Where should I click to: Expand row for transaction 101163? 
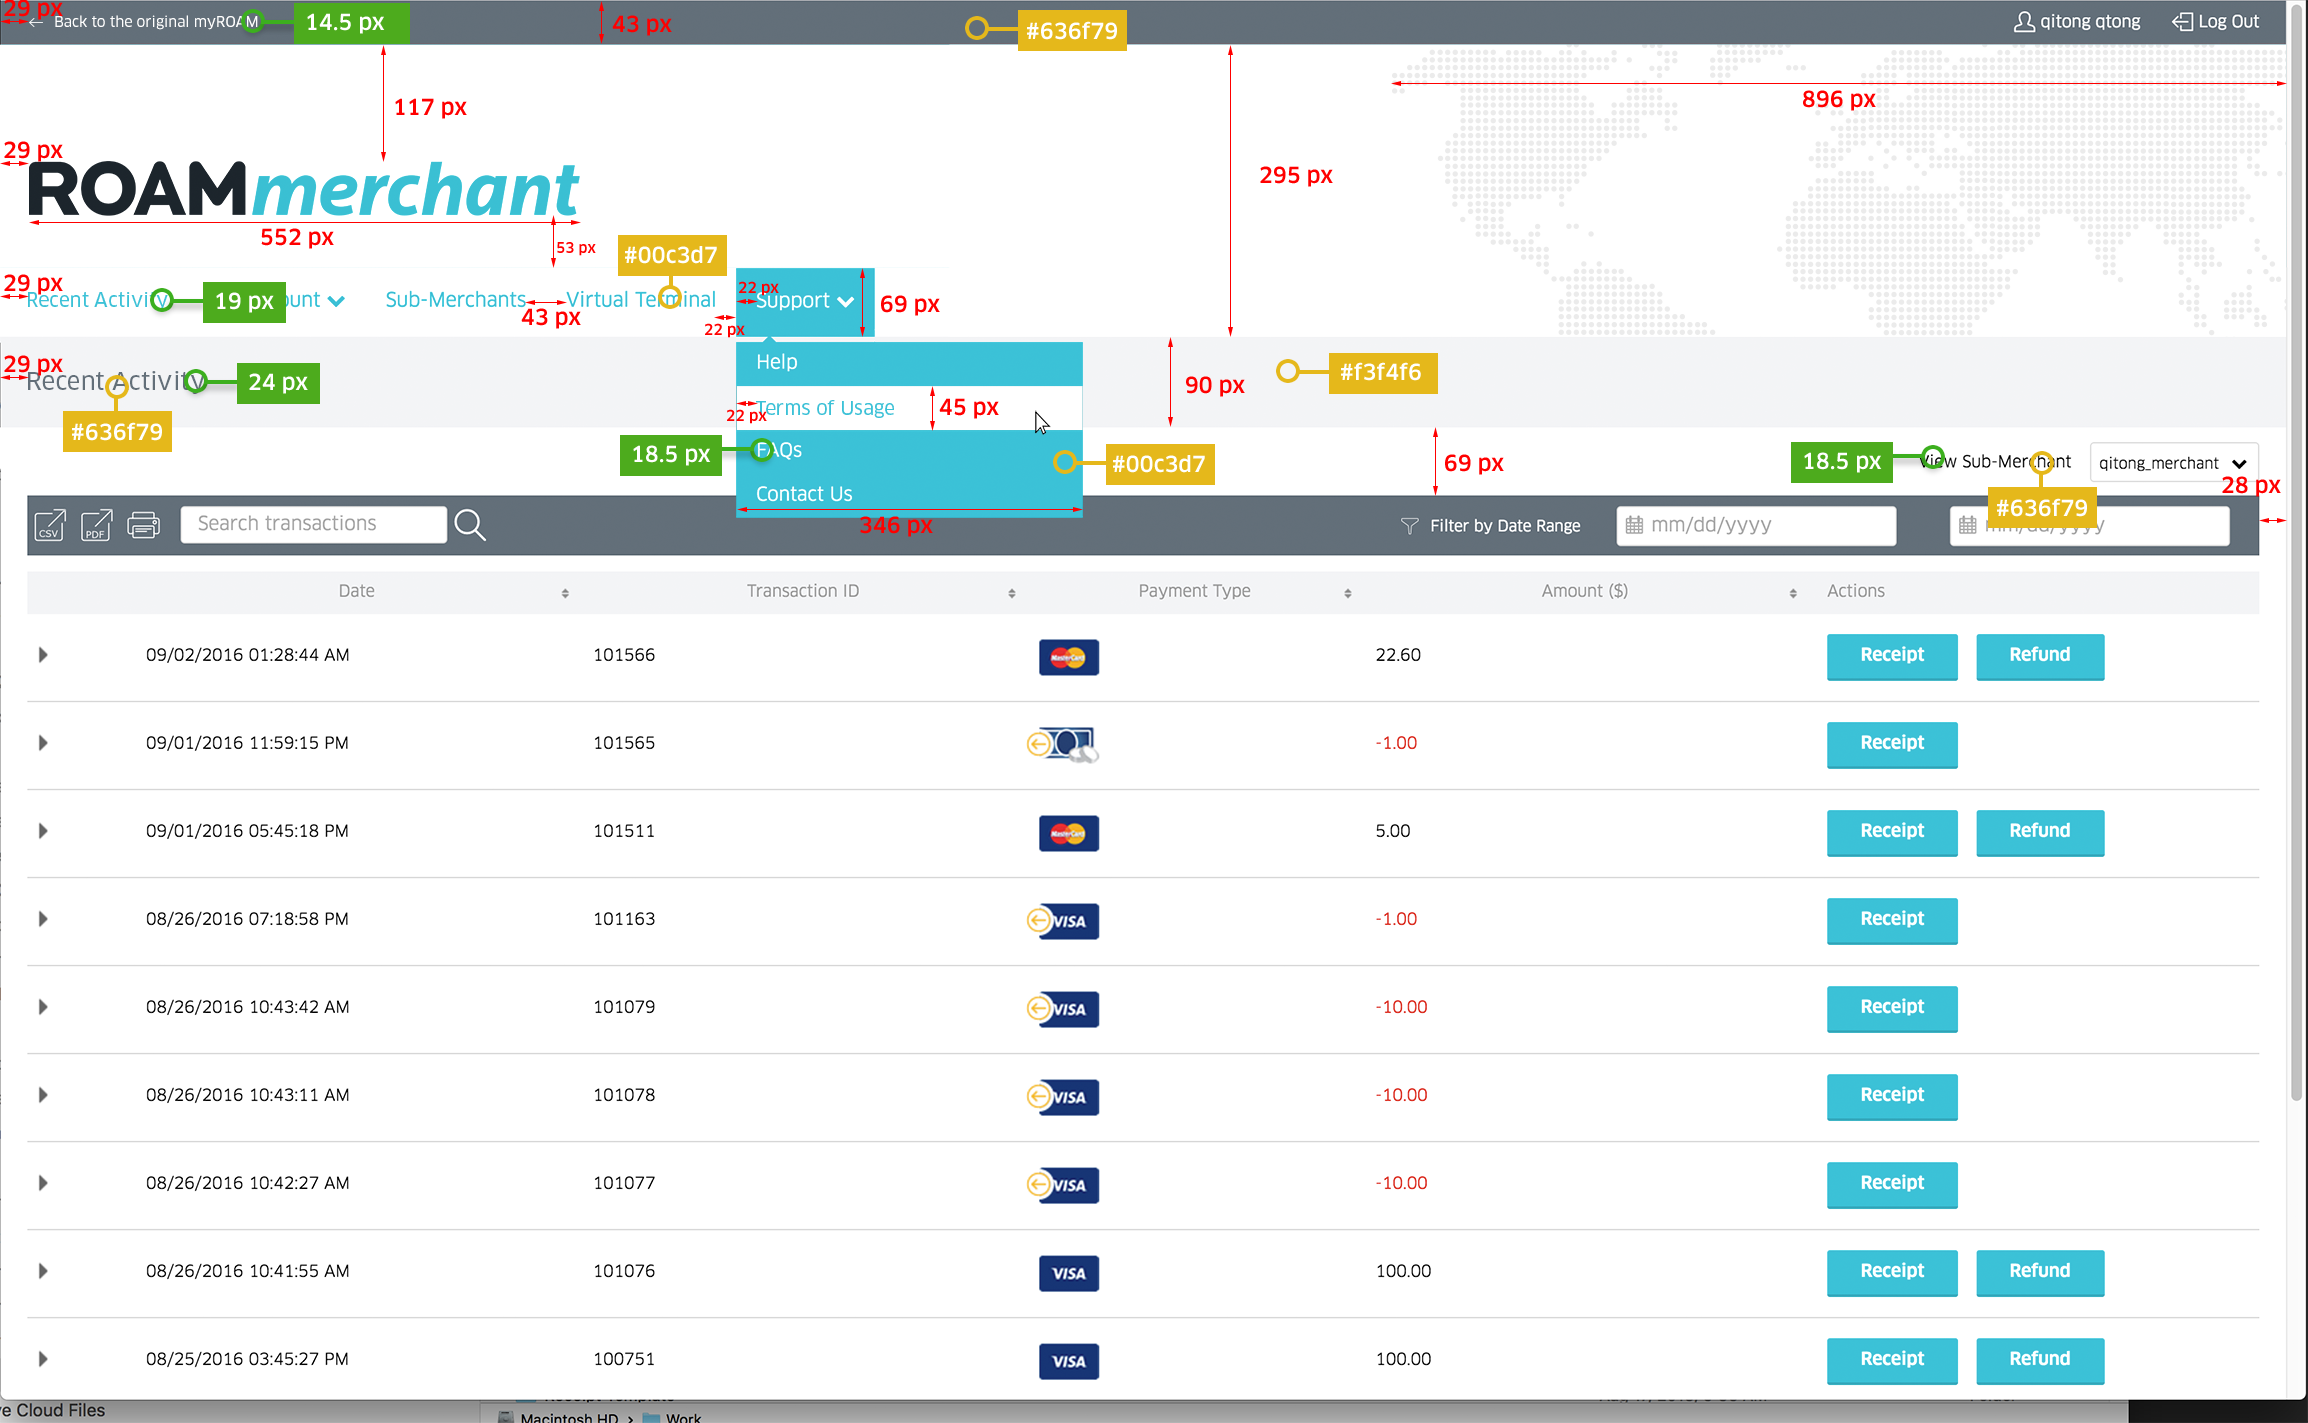pyautogui.click(x=43, y=919)
